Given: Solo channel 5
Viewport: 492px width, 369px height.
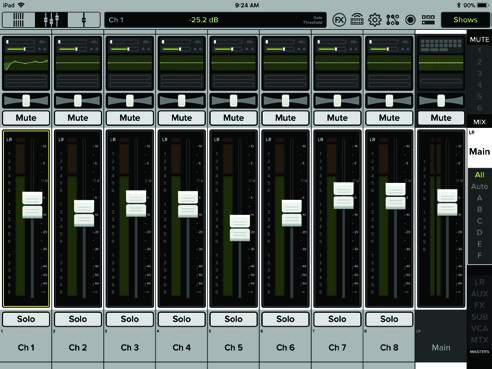Looking at the screenshot, I should (233, 319).
